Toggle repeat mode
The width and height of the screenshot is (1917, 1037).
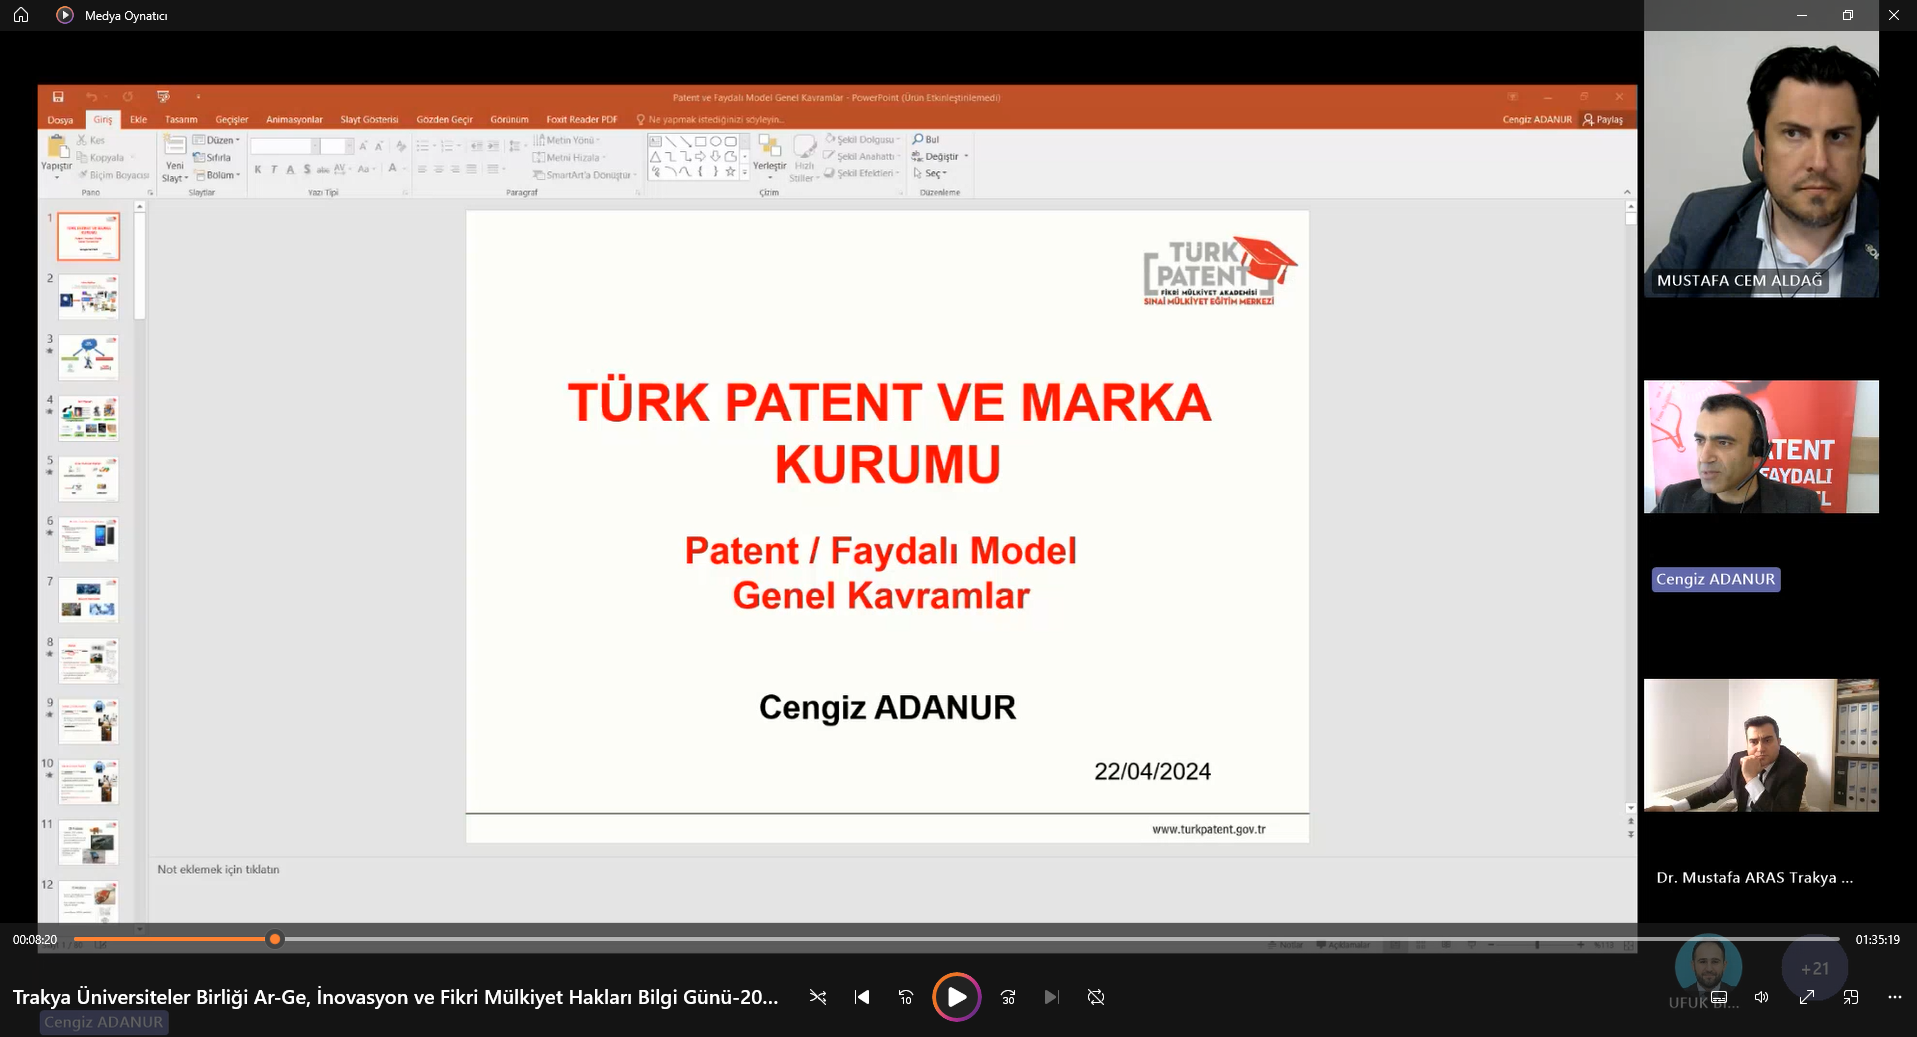point(1096,997)
